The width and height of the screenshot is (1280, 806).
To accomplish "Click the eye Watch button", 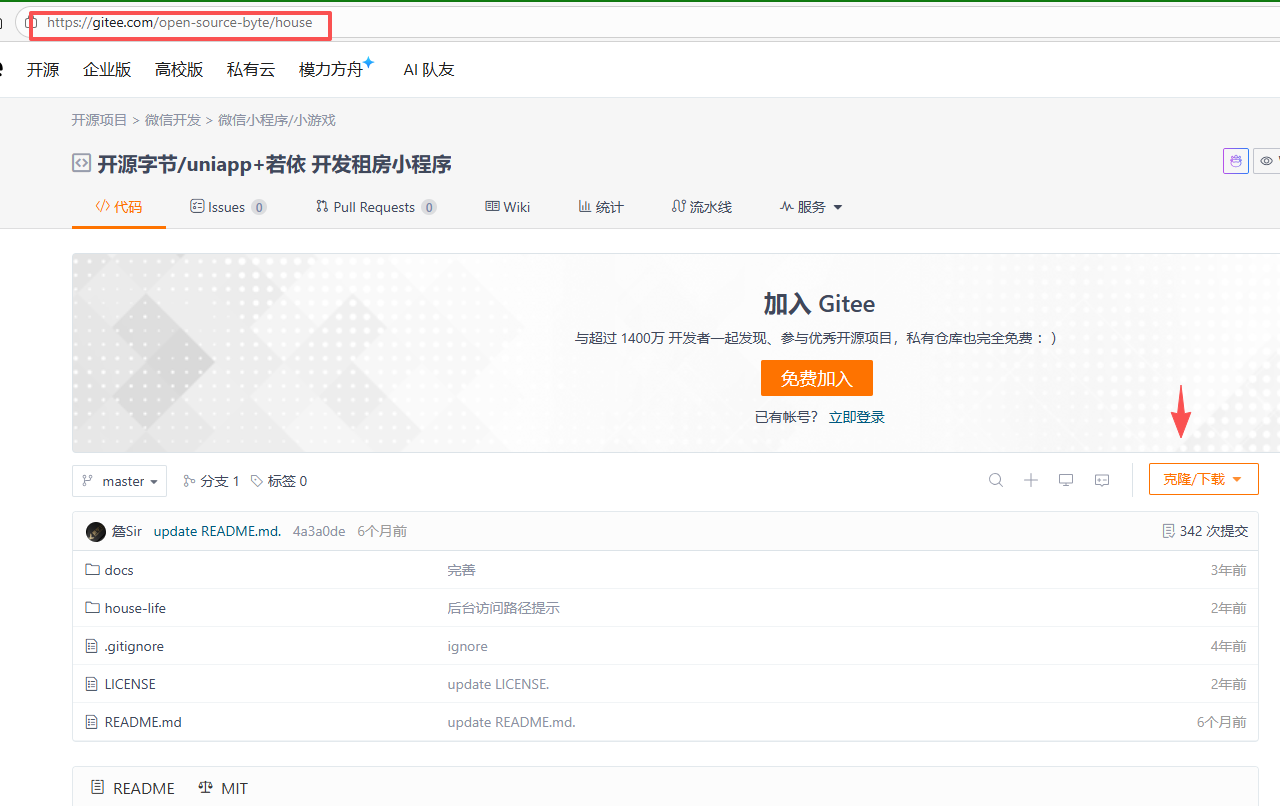I will tap(1267, 161).
